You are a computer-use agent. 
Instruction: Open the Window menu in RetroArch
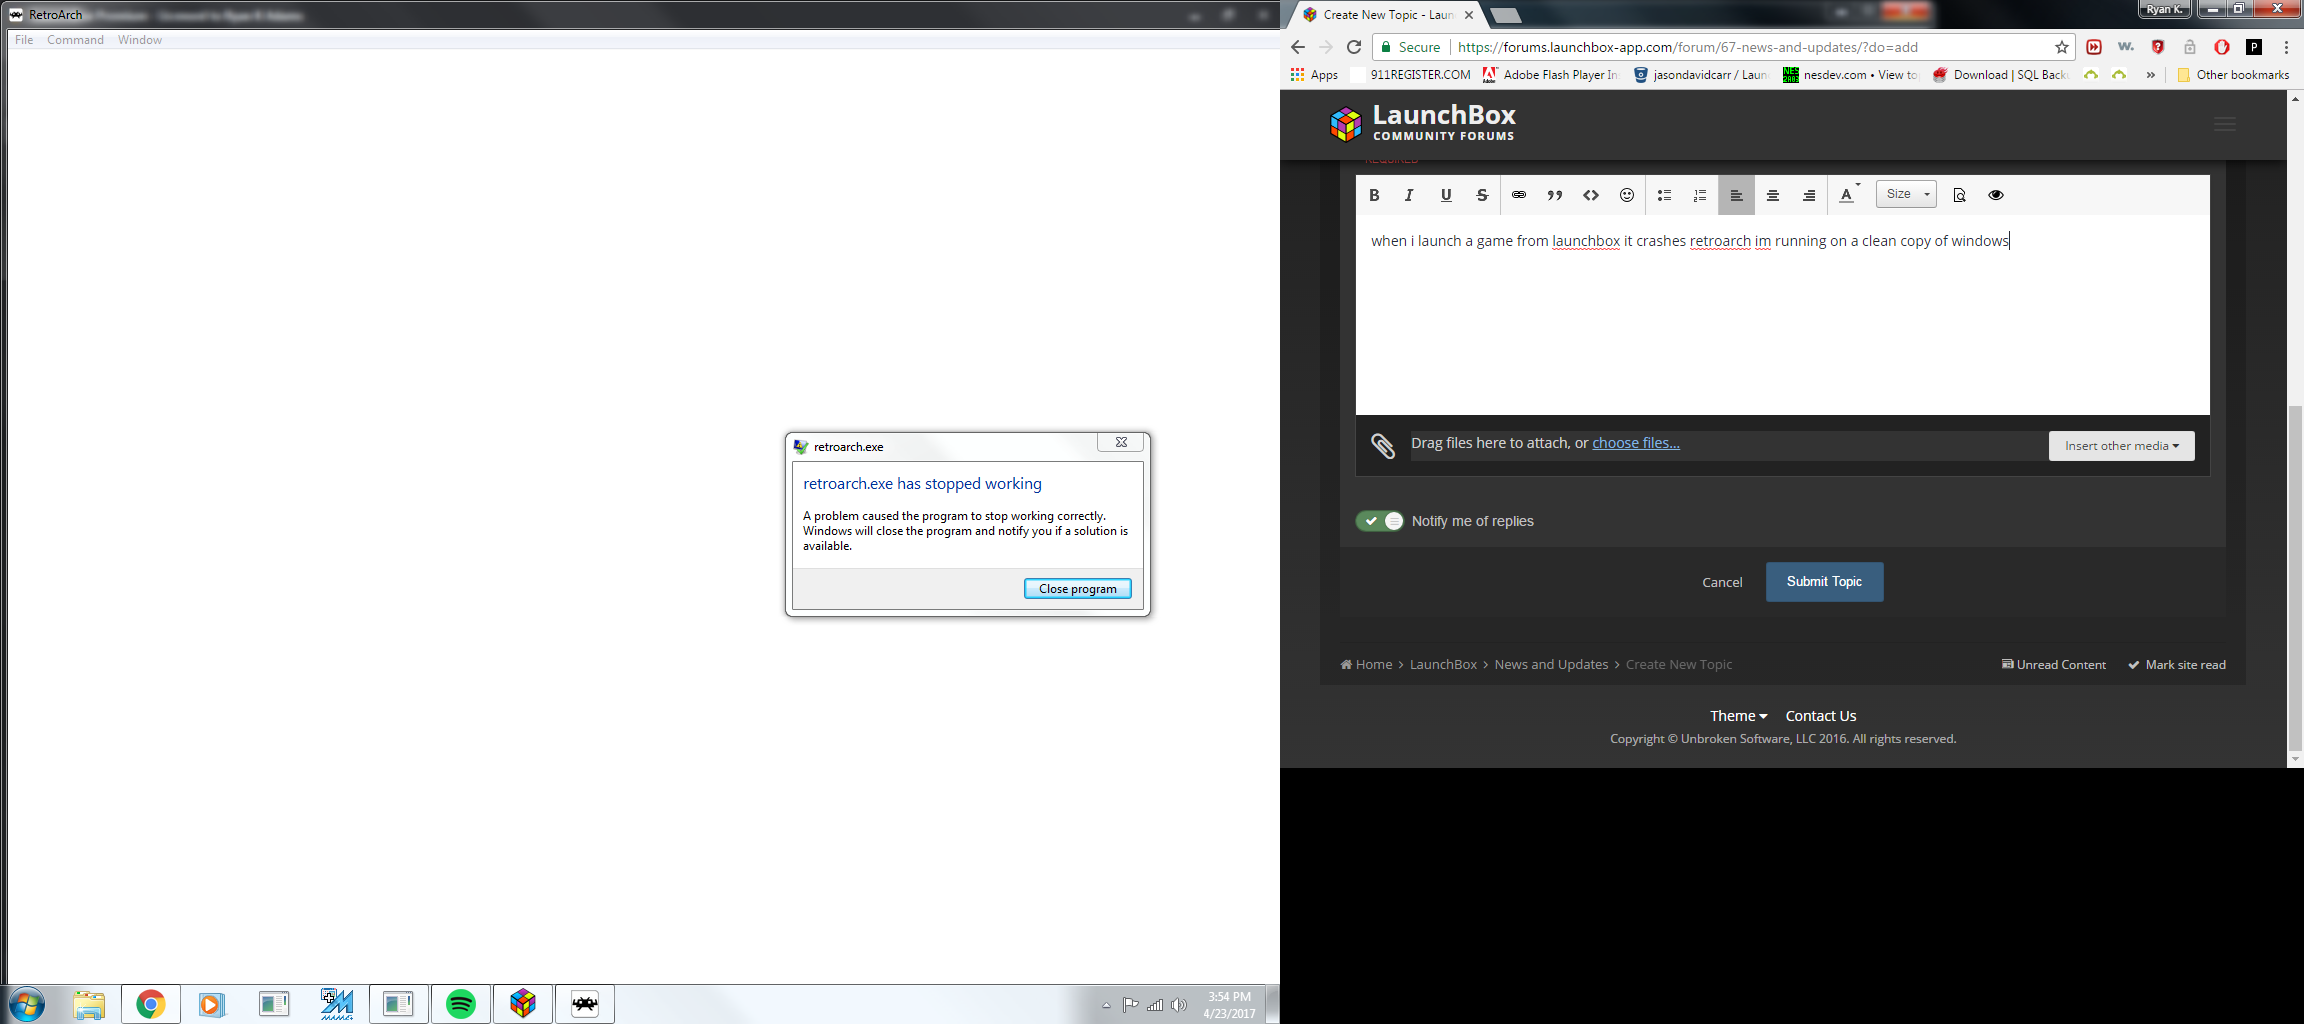click(140, 40)
